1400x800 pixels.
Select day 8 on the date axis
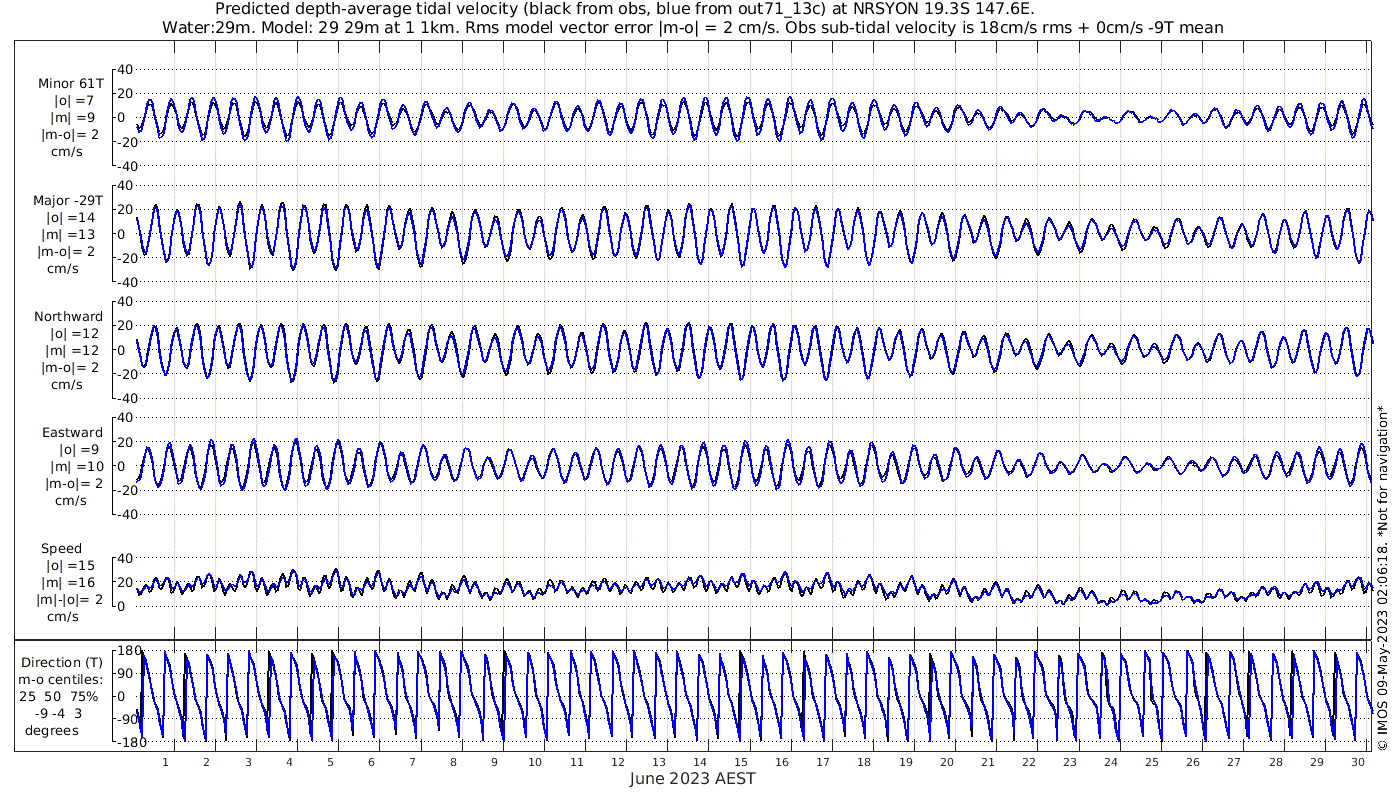[453, 762]
